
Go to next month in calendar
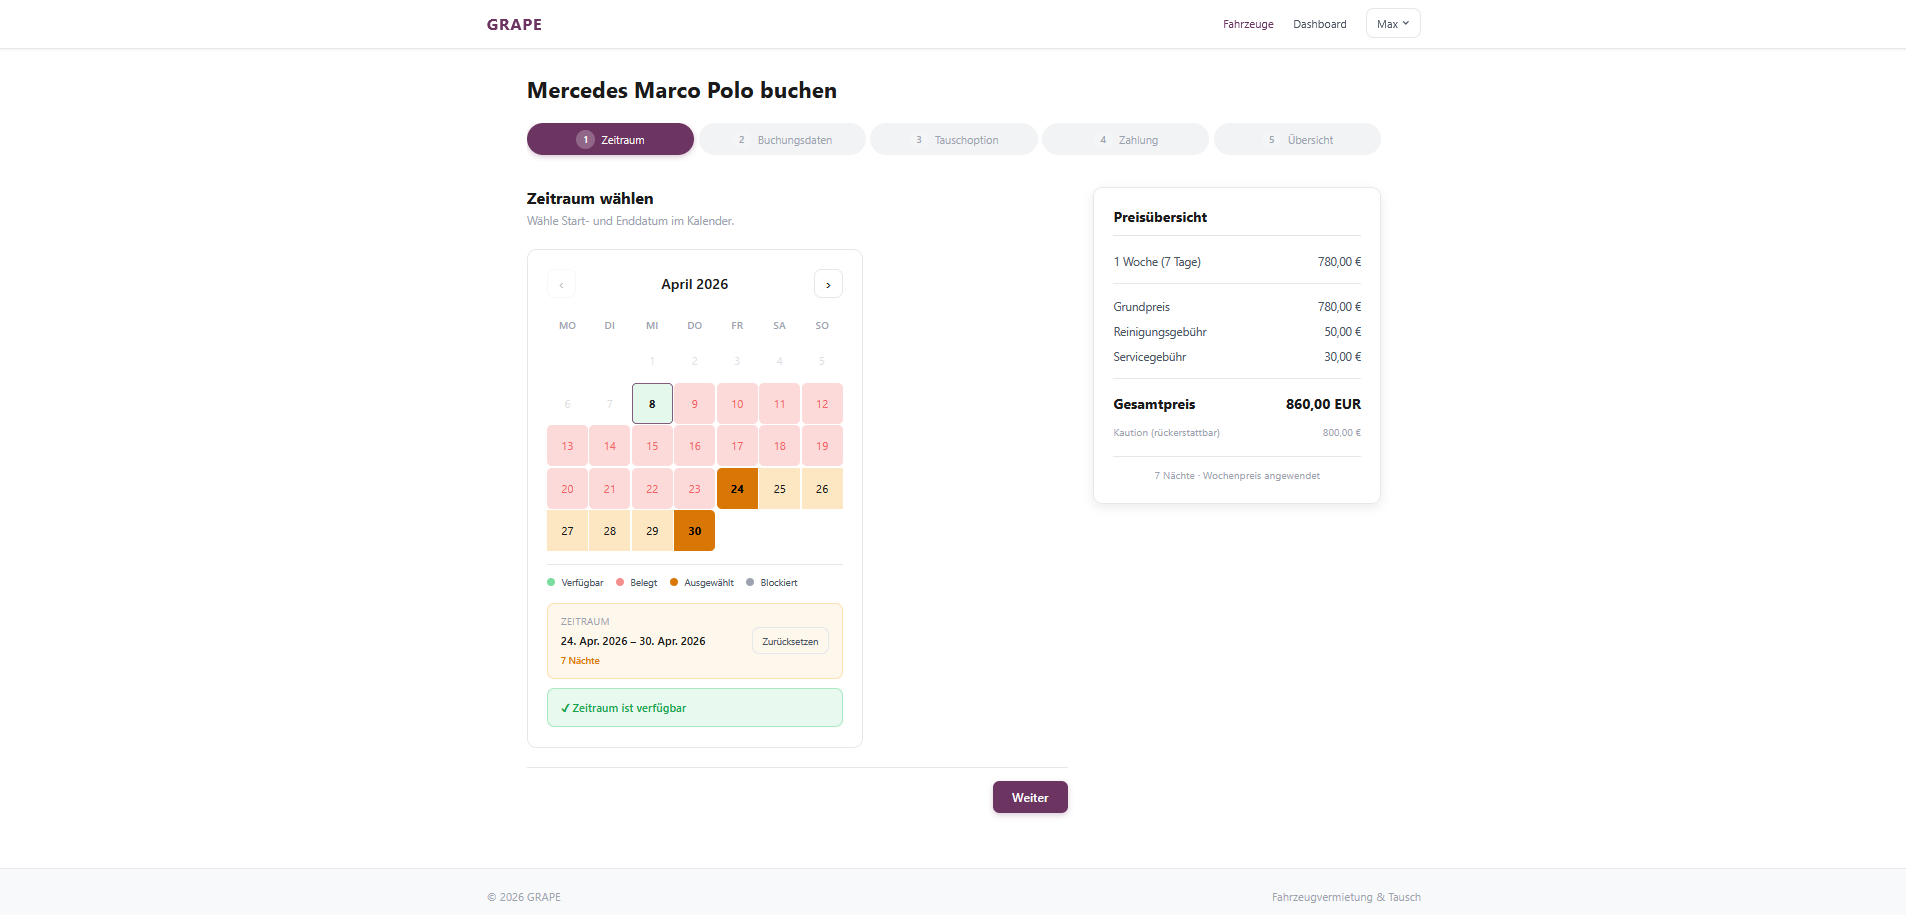828,285
